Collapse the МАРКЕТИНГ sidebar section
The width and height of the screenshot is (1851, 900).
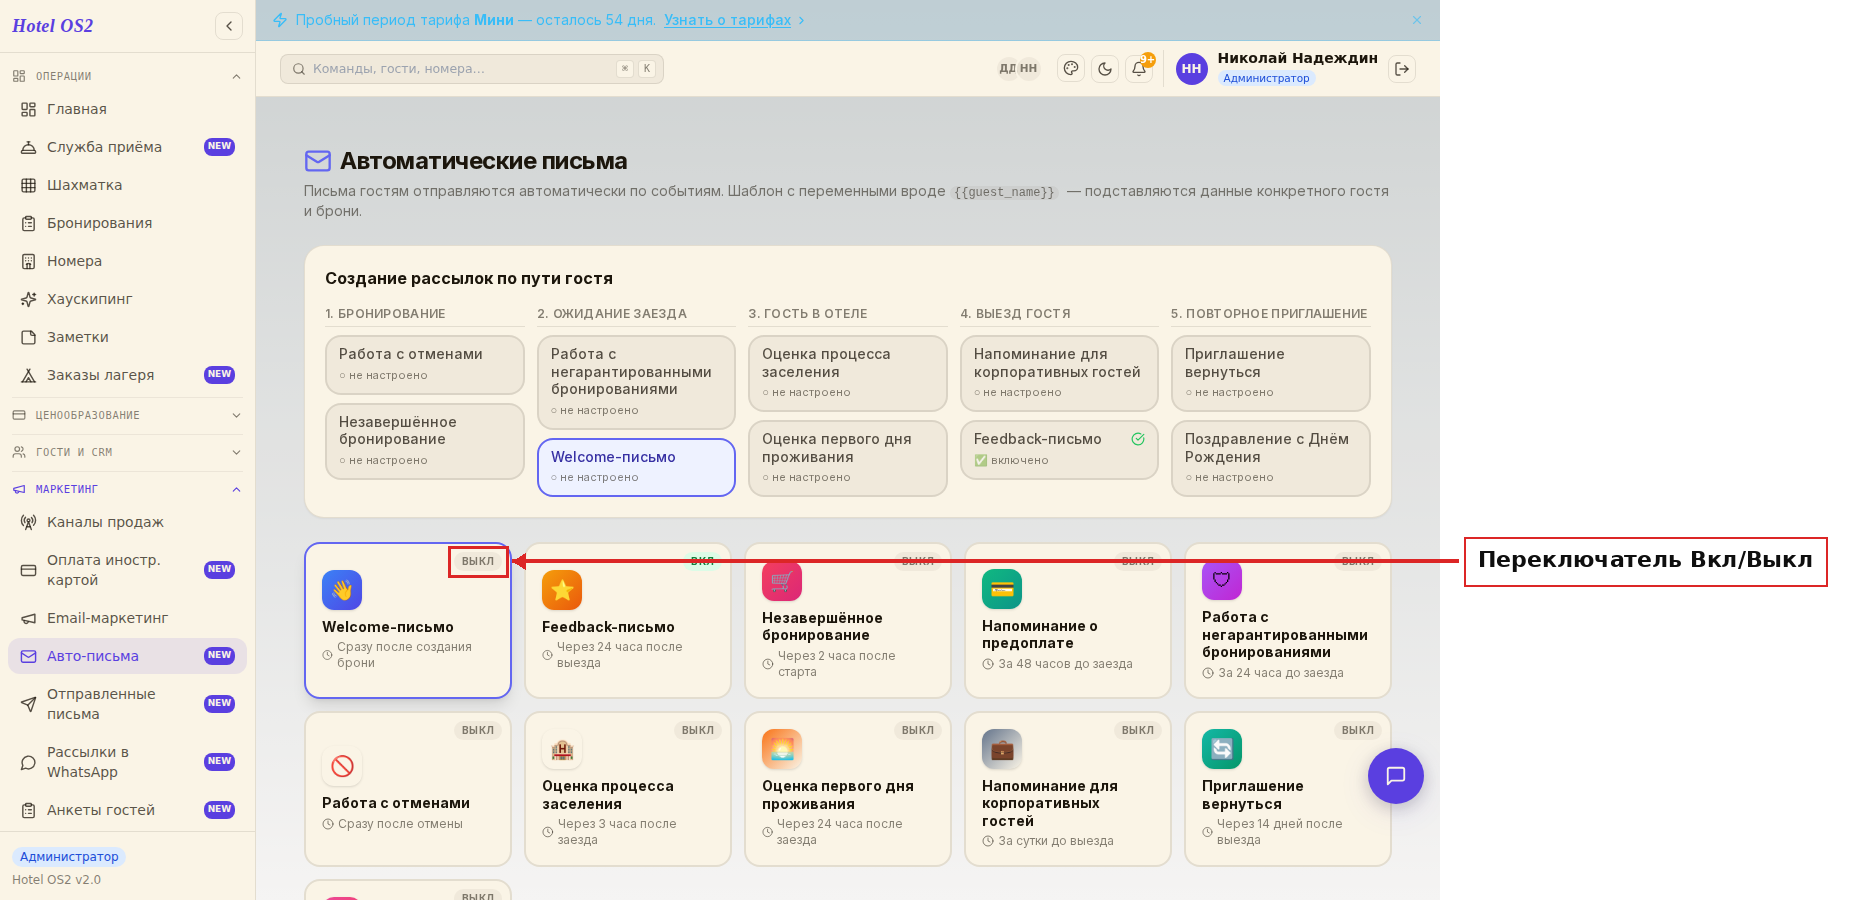[127, 489]
